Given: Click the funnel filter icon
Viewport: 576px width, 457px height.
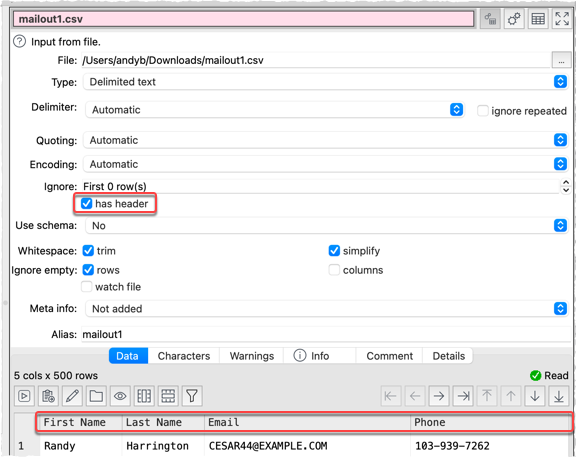Looking at the screenshot, I should pos(192,396).
